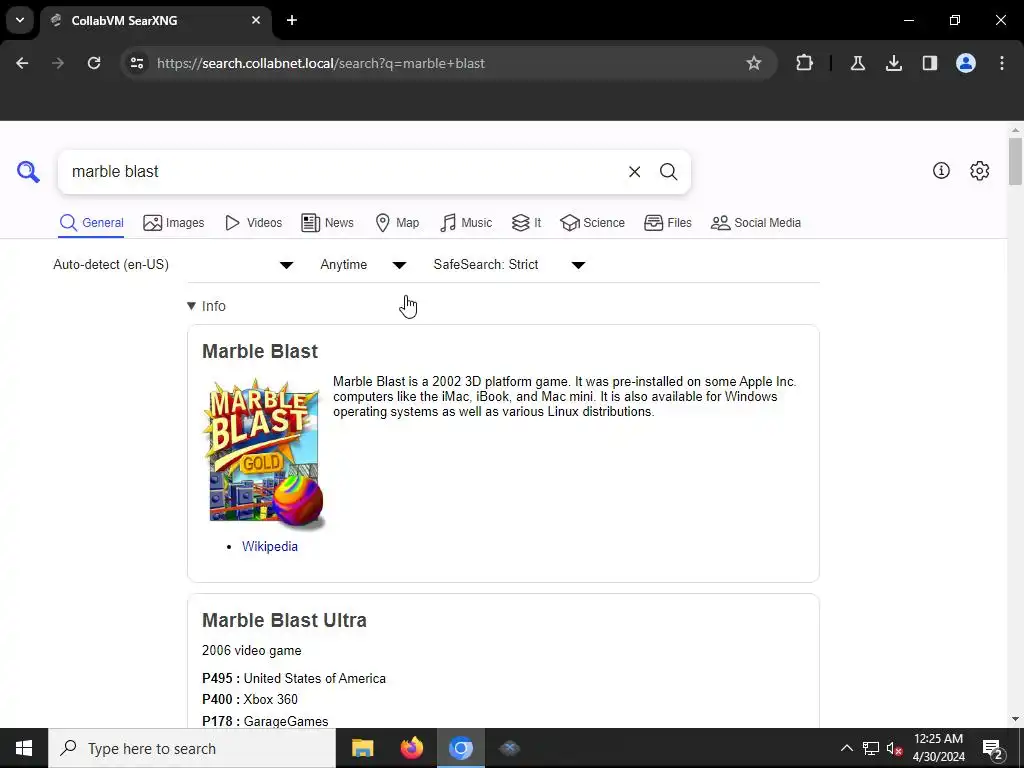Open the Anytime time range dropdown
Viewport: 1024px width, 768px height.
click(363, 264)
